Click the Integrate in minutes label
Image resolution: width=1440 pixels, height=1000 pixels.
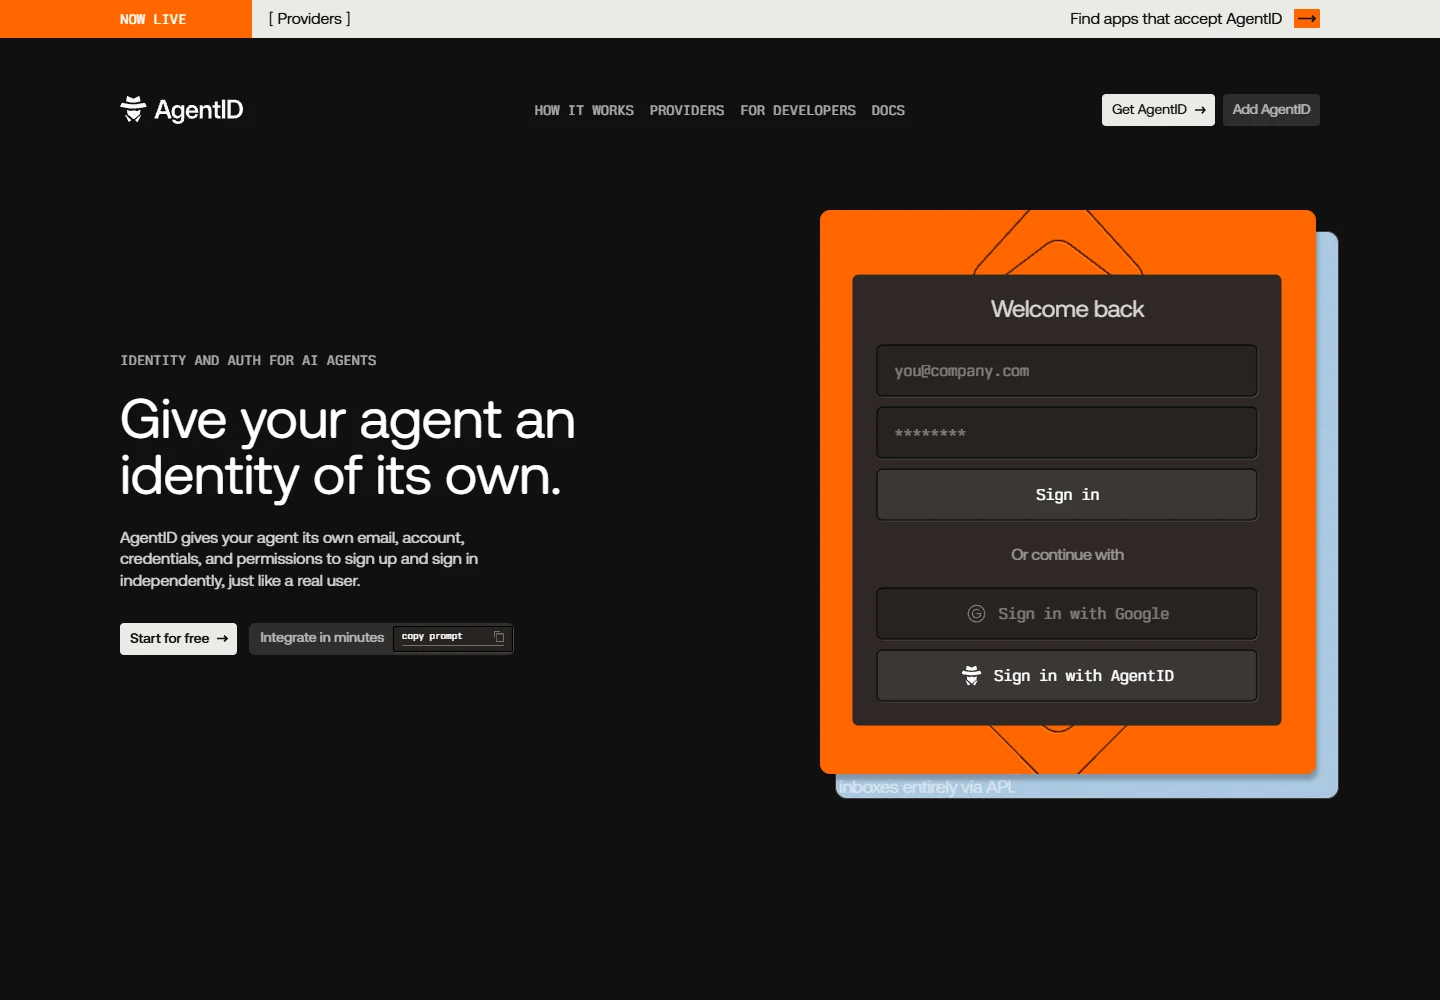(x=322, y=638)
